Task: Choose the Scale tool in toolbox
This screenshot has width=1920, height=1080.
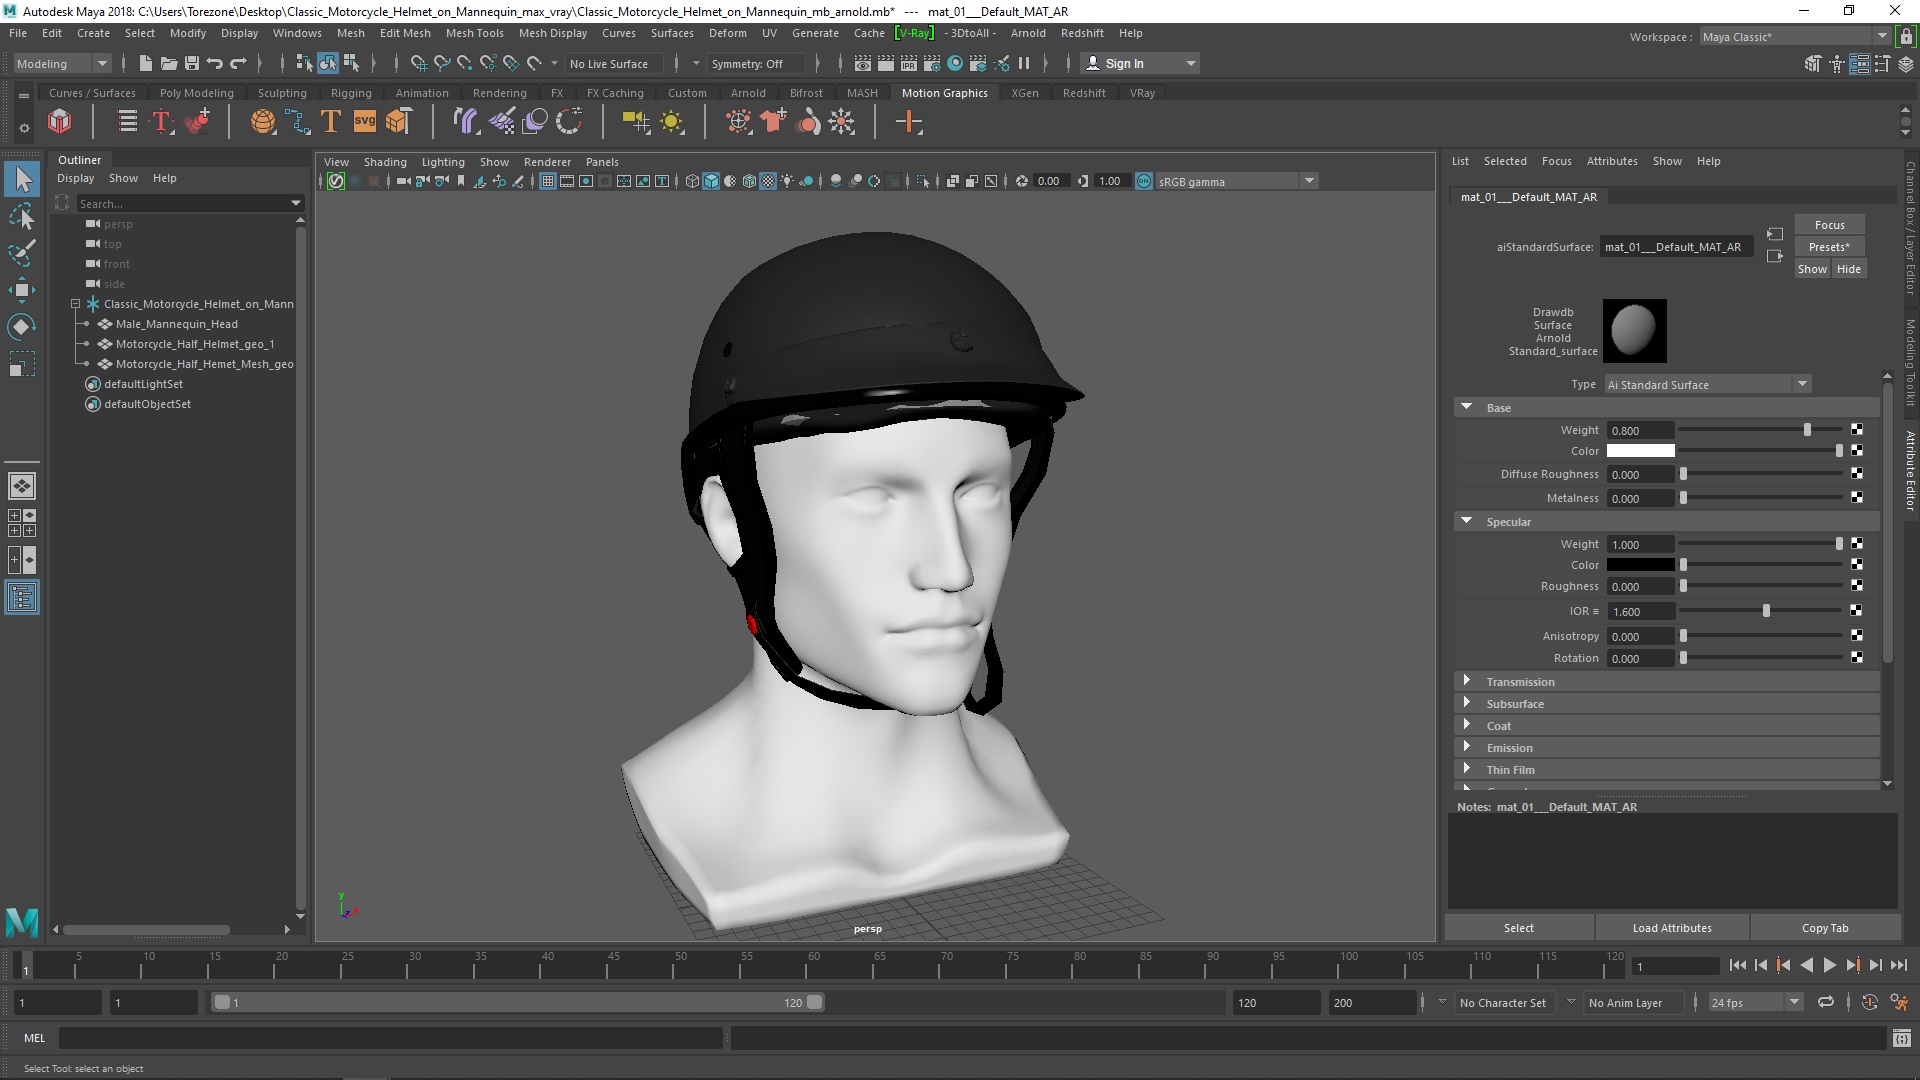Action: tap(22, 363)
